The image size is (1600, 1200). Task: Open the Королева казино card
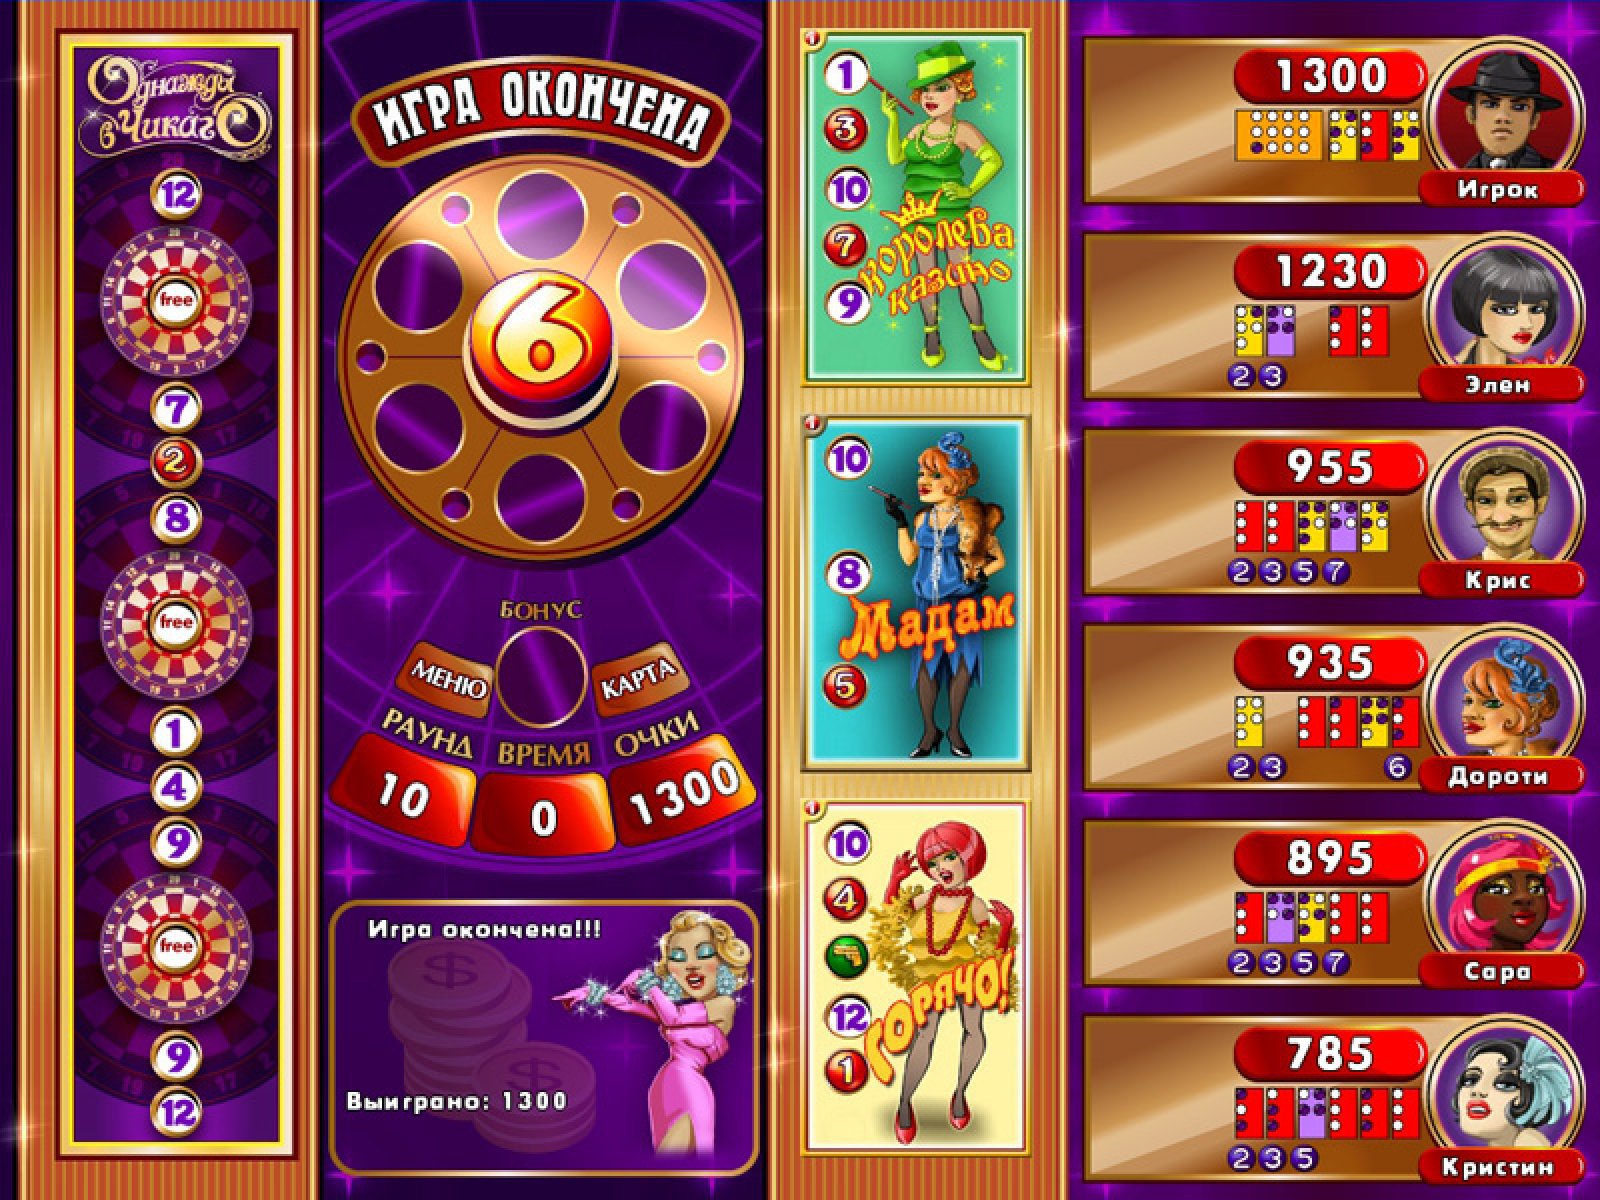[x=917, y=206]
